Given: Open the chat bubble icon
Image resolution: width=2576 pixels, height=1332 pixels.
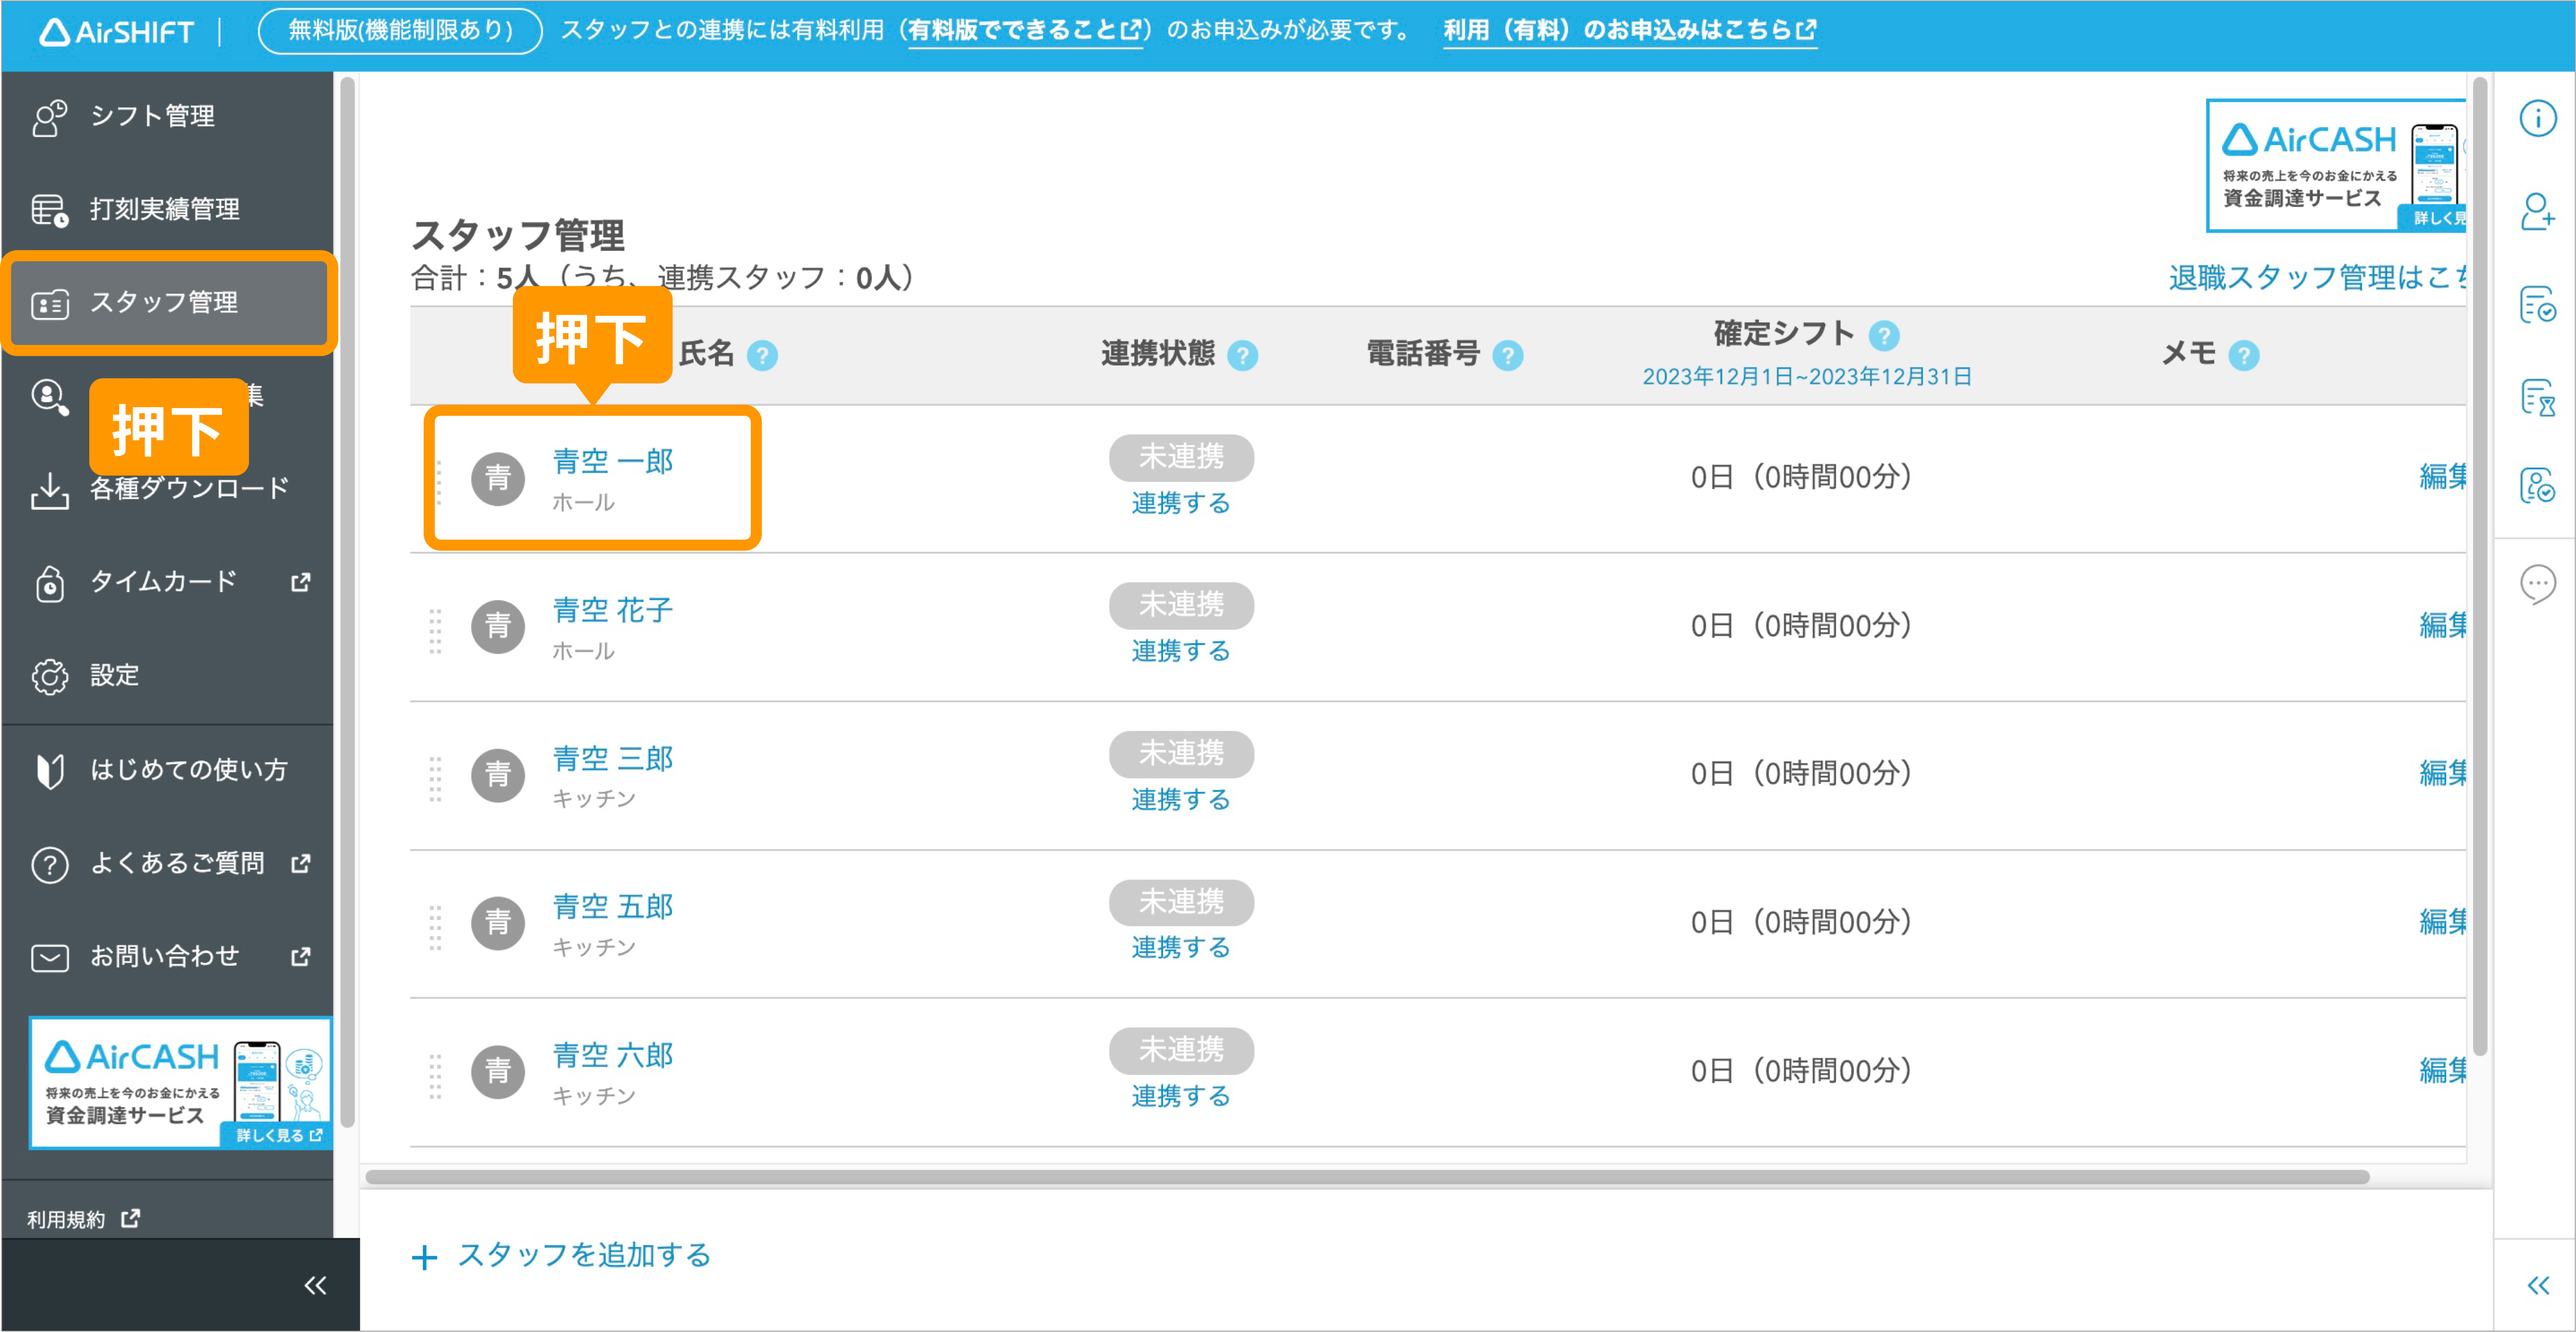Looking at the screenshot, I should coord(2537,584).
